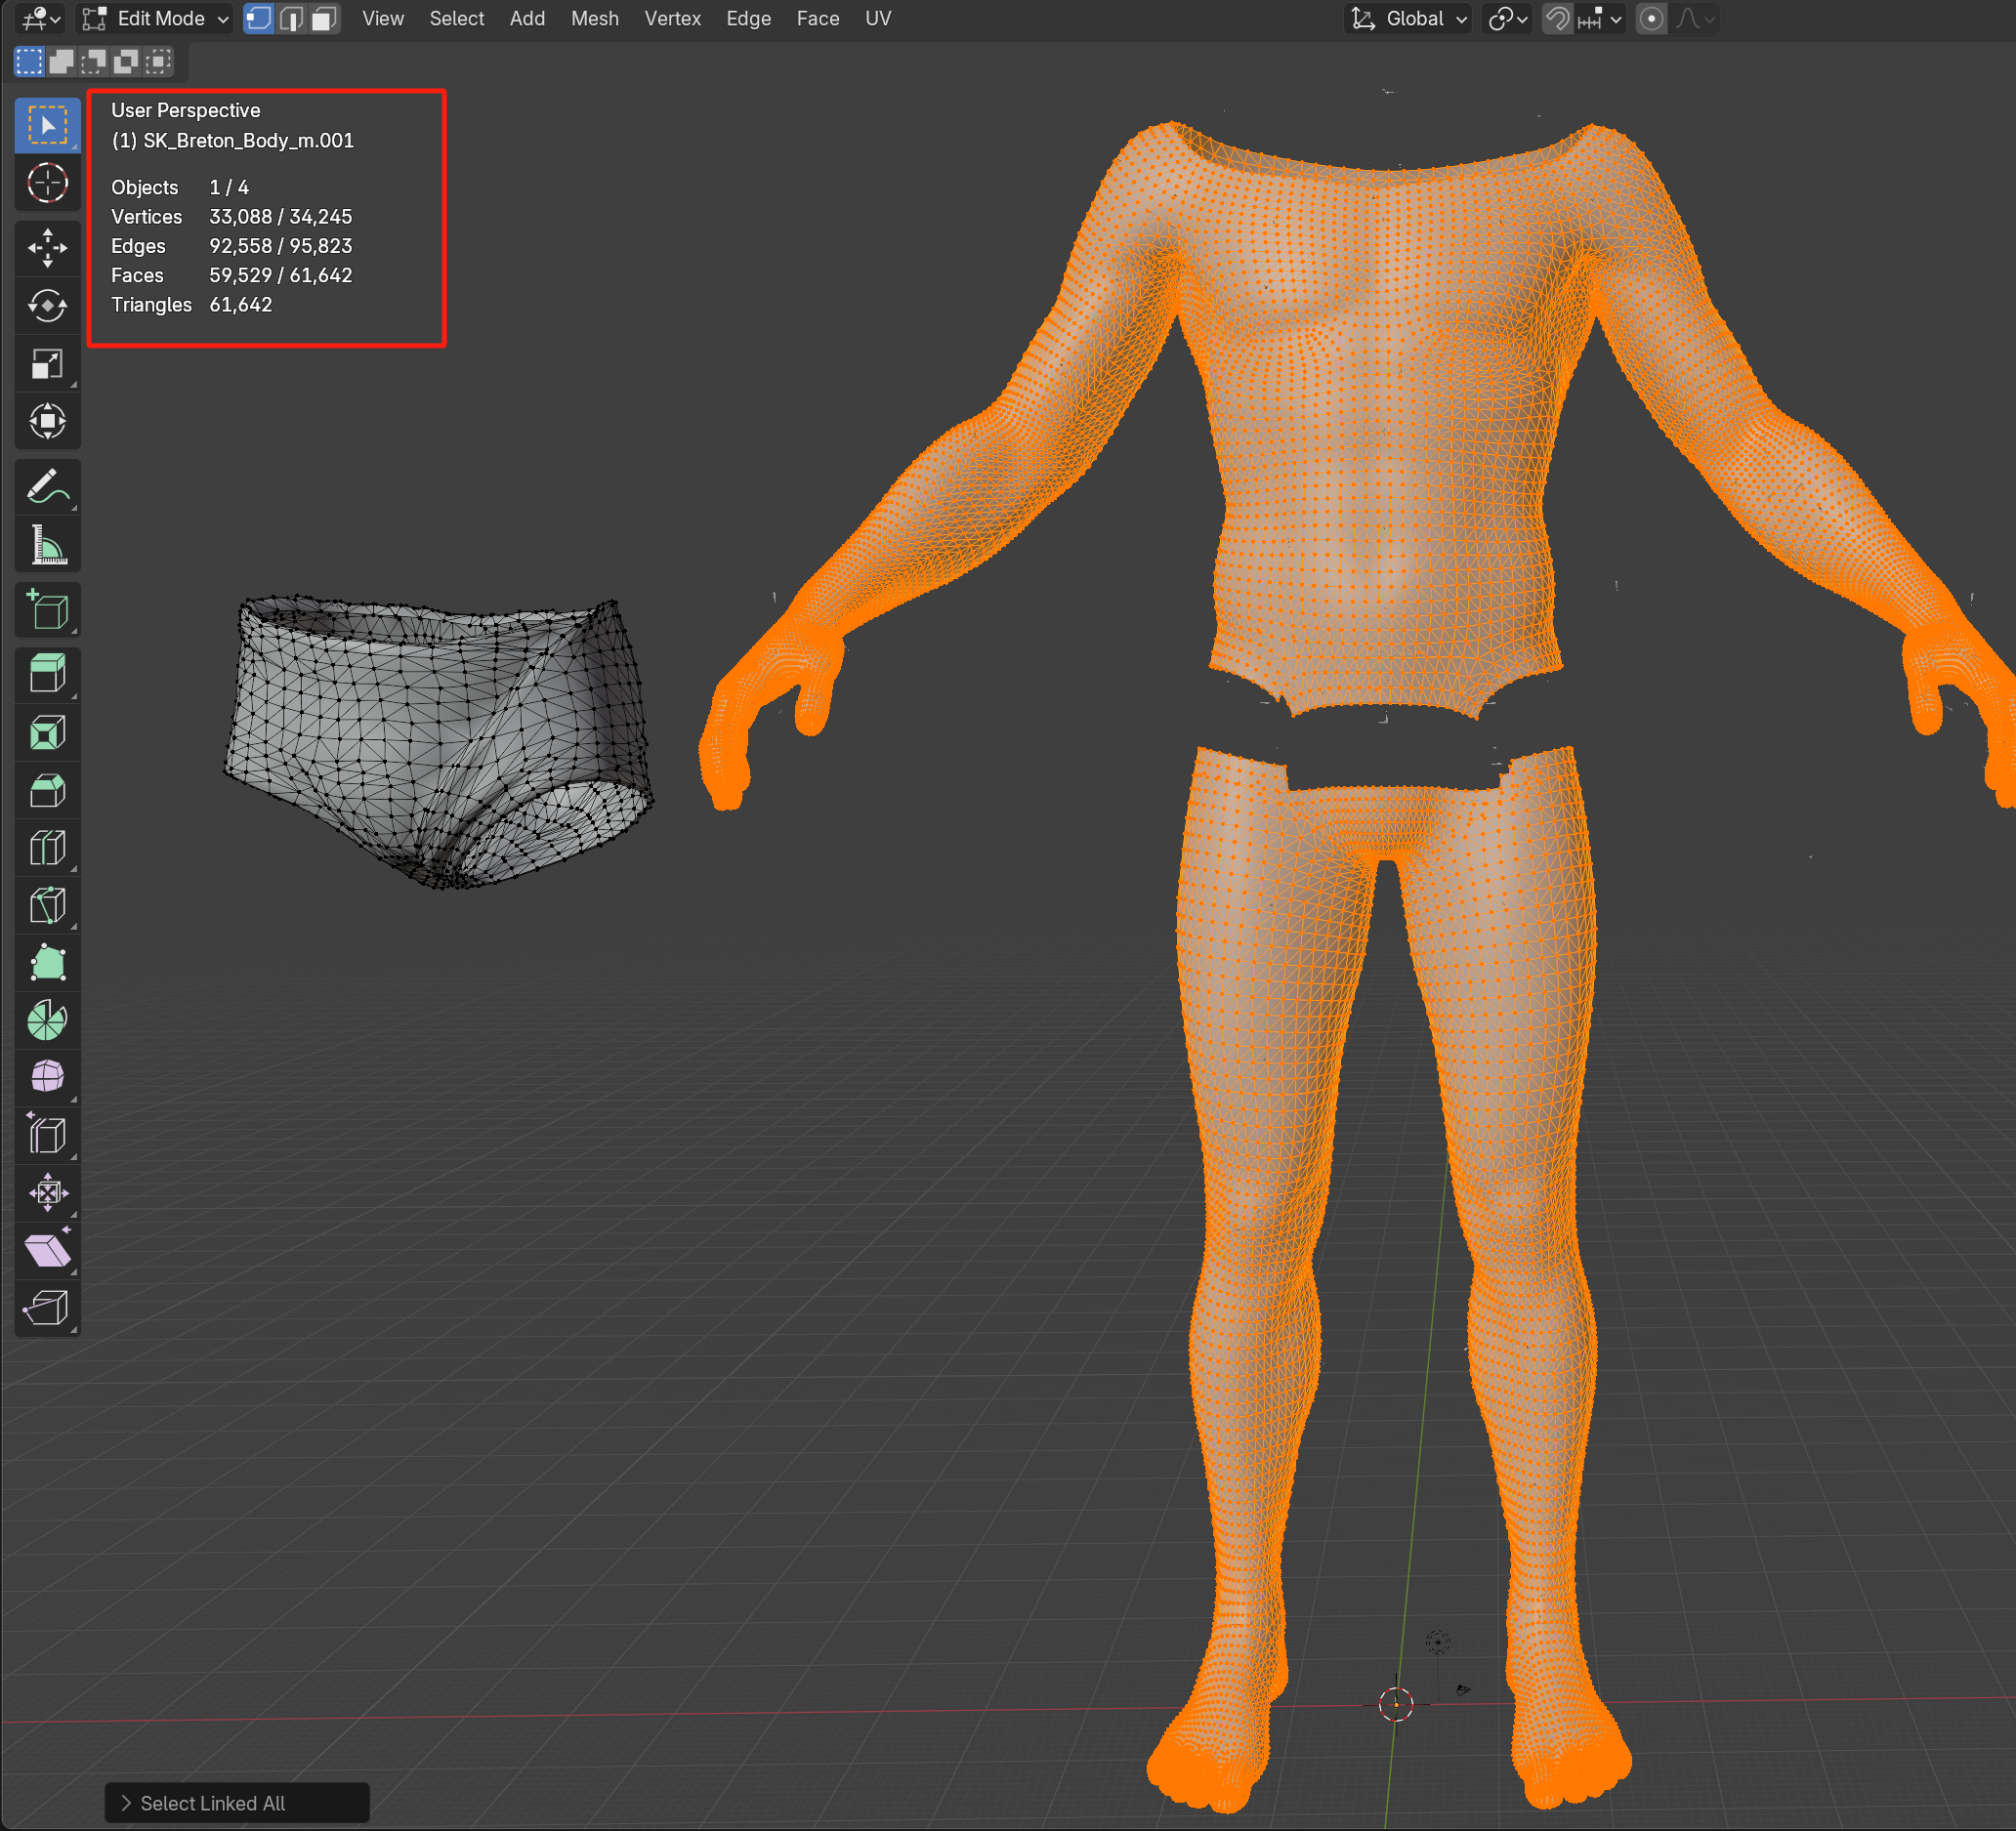
Task: Pick the Measure tool
Action: point(47,546)
